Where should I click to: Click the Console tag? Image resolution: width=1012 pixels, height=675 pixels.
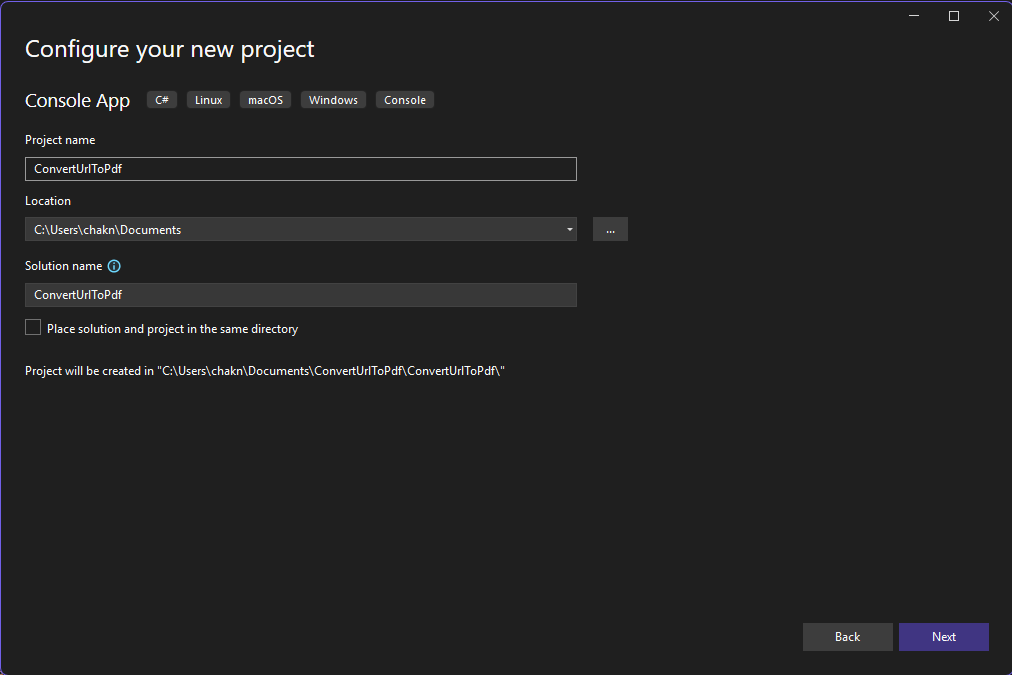pos(405,100)
